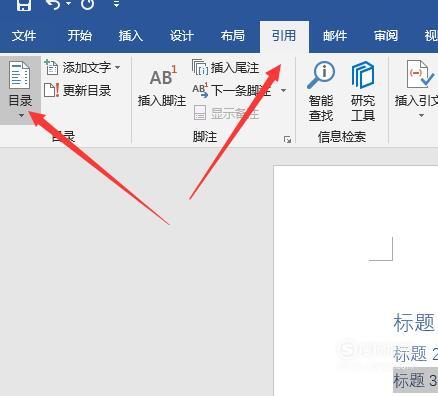
Task: Click the 插入引文 document icon
Action: 419,74
